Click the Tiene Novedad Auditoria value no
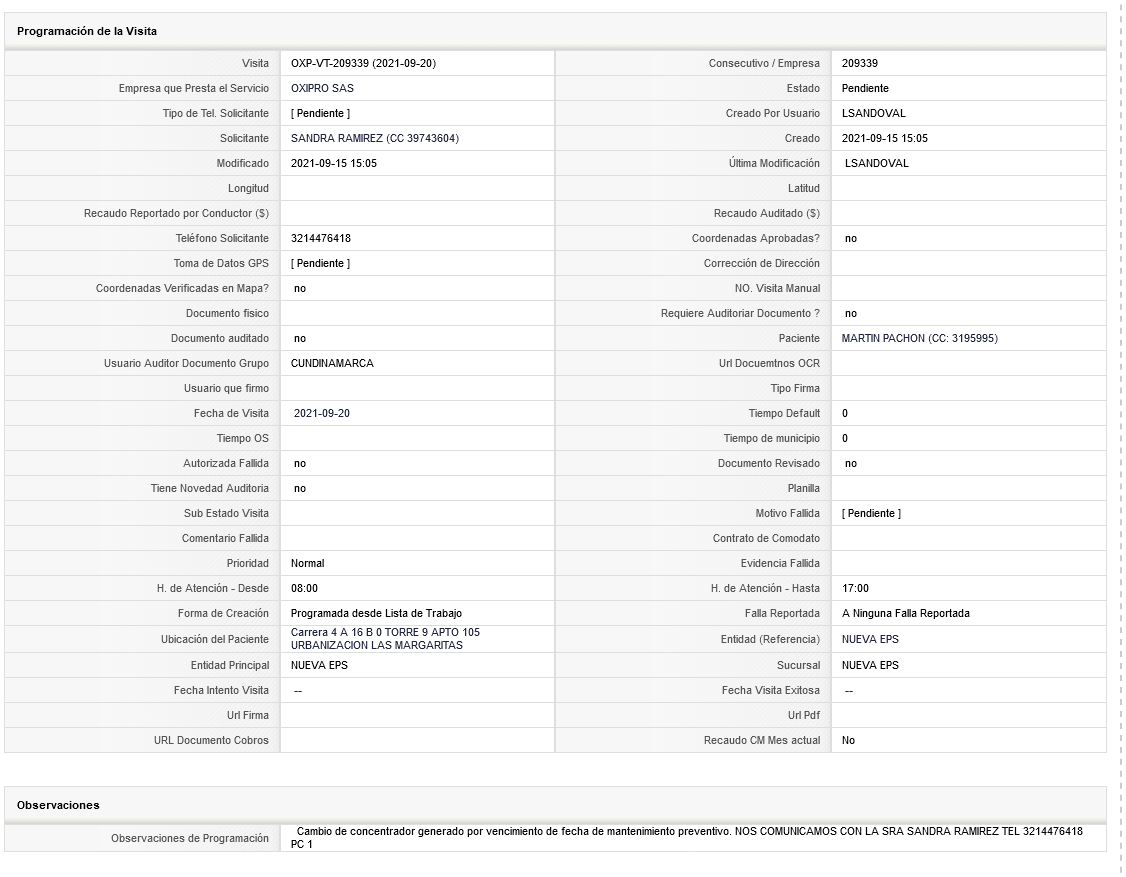 299,488
